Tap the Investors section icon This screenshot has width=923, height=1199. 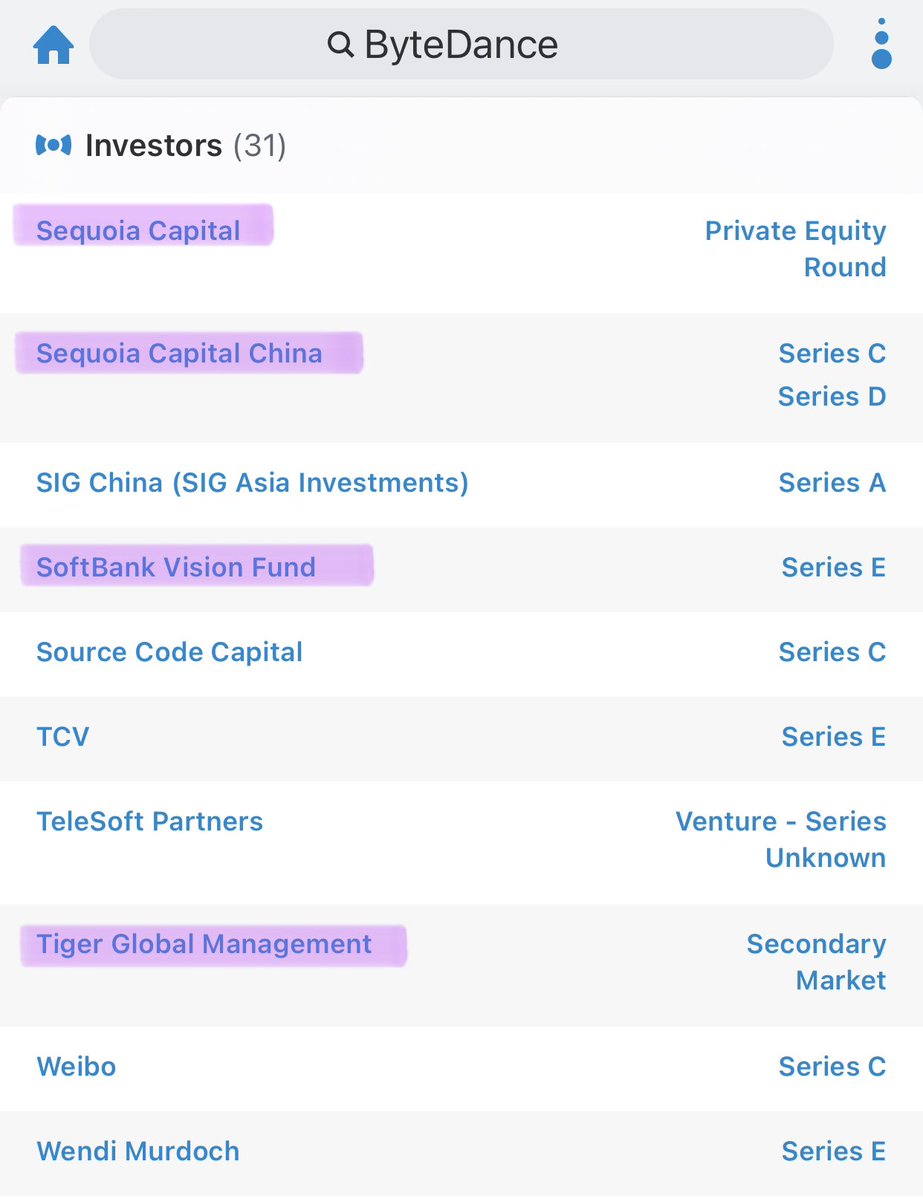click(x=53, y=146)
